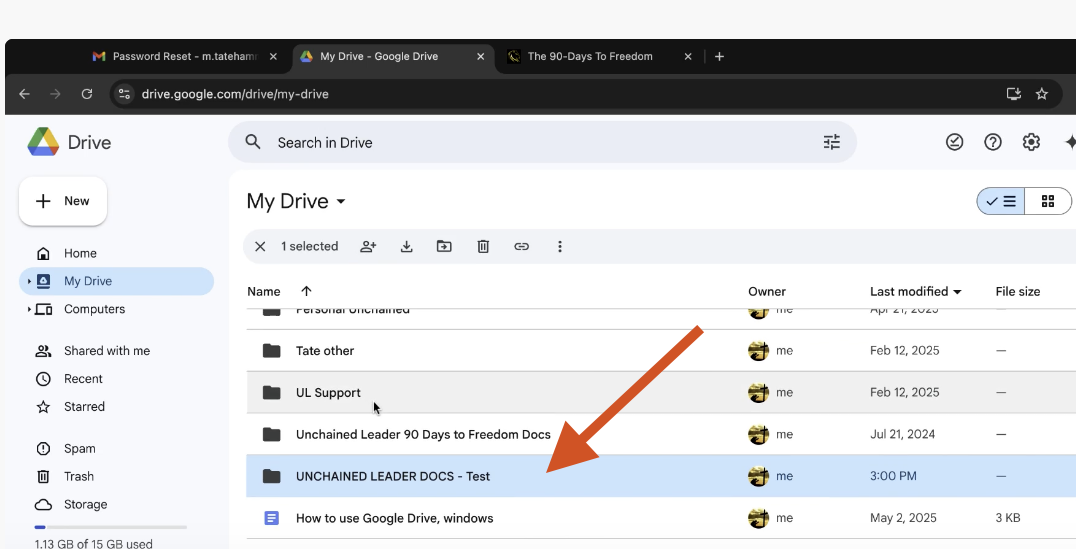1076x549 pixels.
Task: Copy link icon in selection toolbar
Action: 522,246
